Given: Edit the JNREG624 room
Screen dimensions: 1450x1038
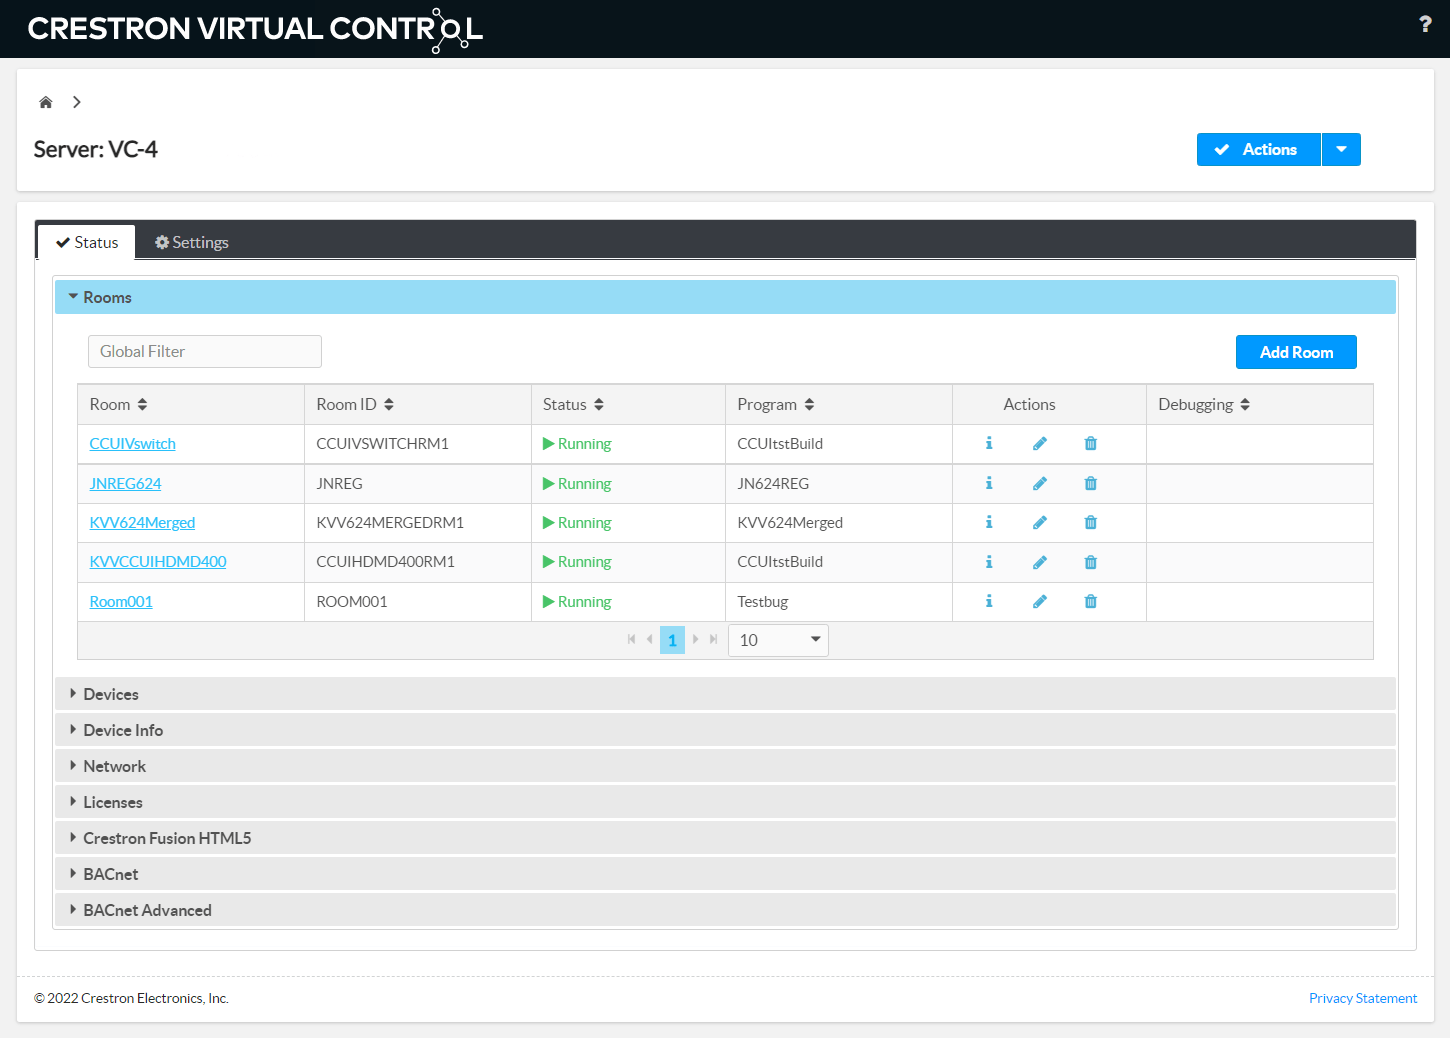Looking at the screenshot, I should tap(1040, 483).
